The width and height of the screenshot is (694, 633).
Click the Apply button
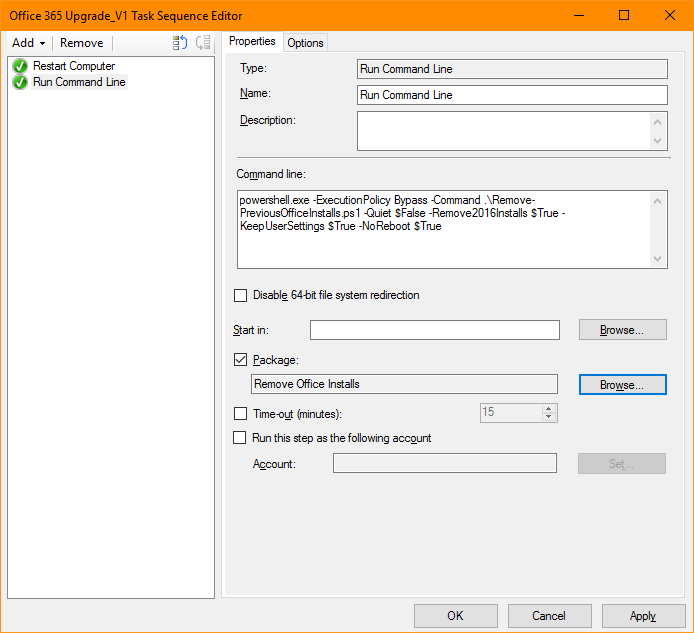(x=643, y=616)
